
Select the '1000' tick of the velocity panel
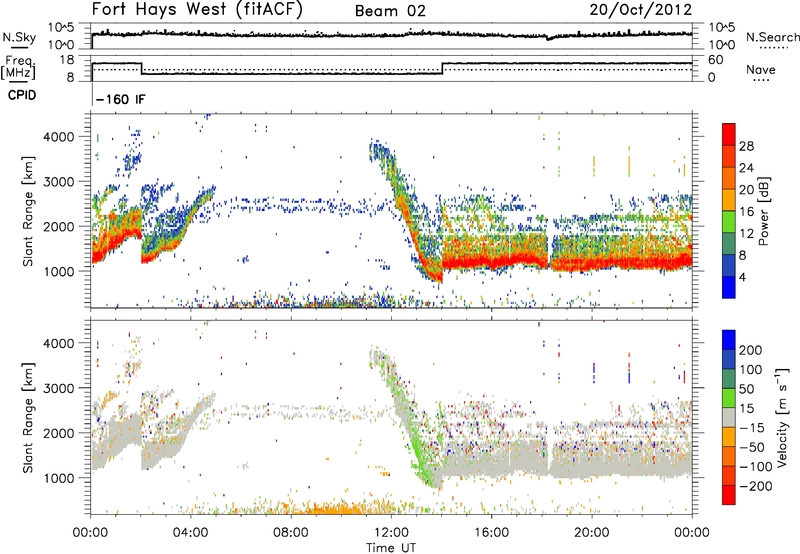pyautogui.click(x=58, y=477)
